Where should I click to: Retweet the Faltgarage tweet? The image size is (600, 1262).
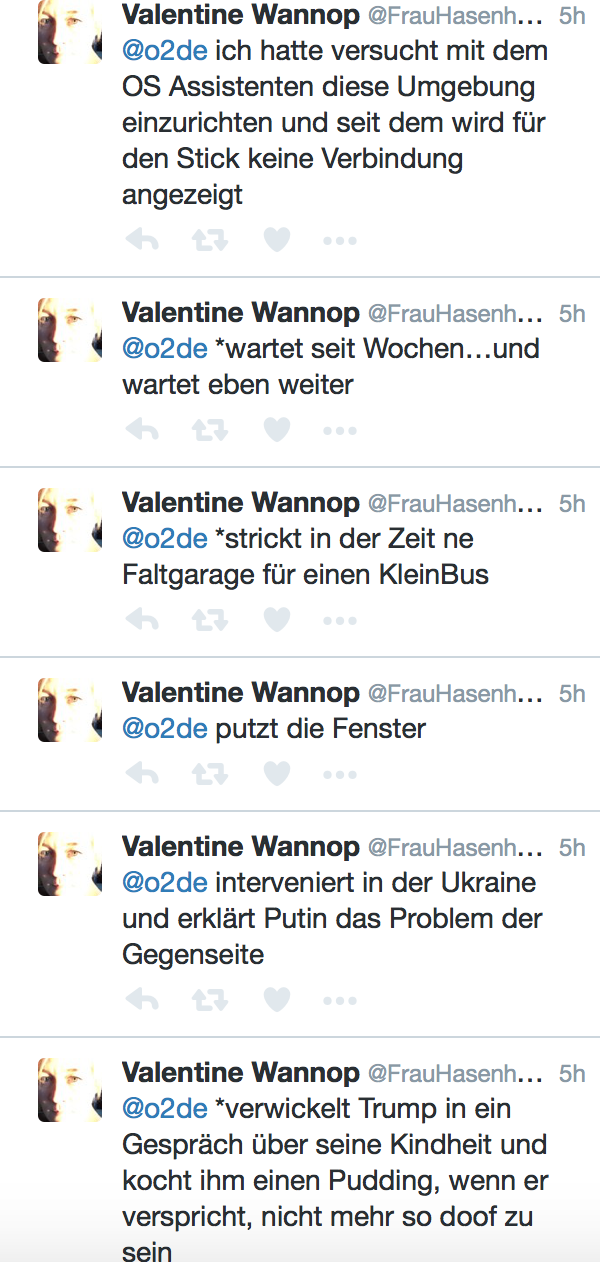click(209, 620)
